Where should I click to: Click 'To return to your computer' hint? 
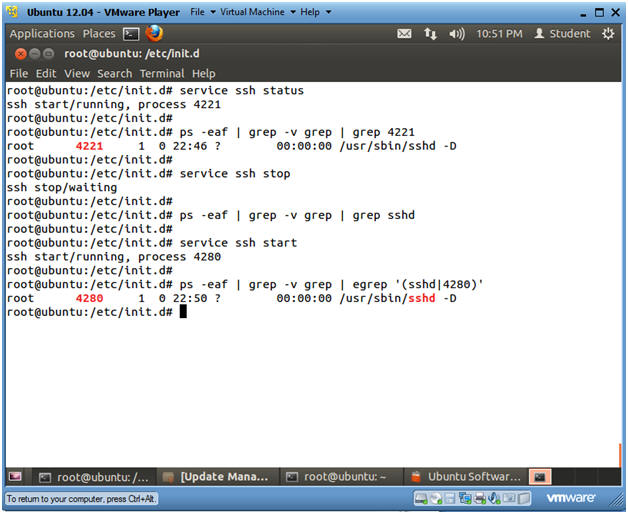81,499
